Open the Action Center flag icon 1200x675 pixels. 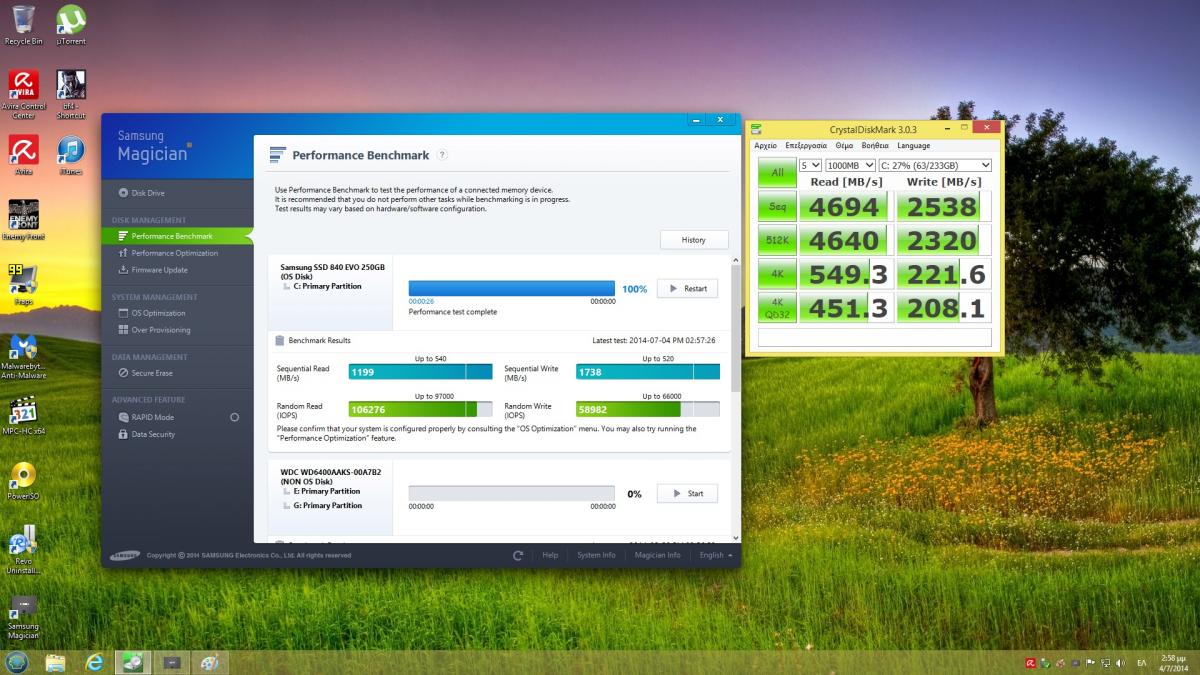(1089, 663)
